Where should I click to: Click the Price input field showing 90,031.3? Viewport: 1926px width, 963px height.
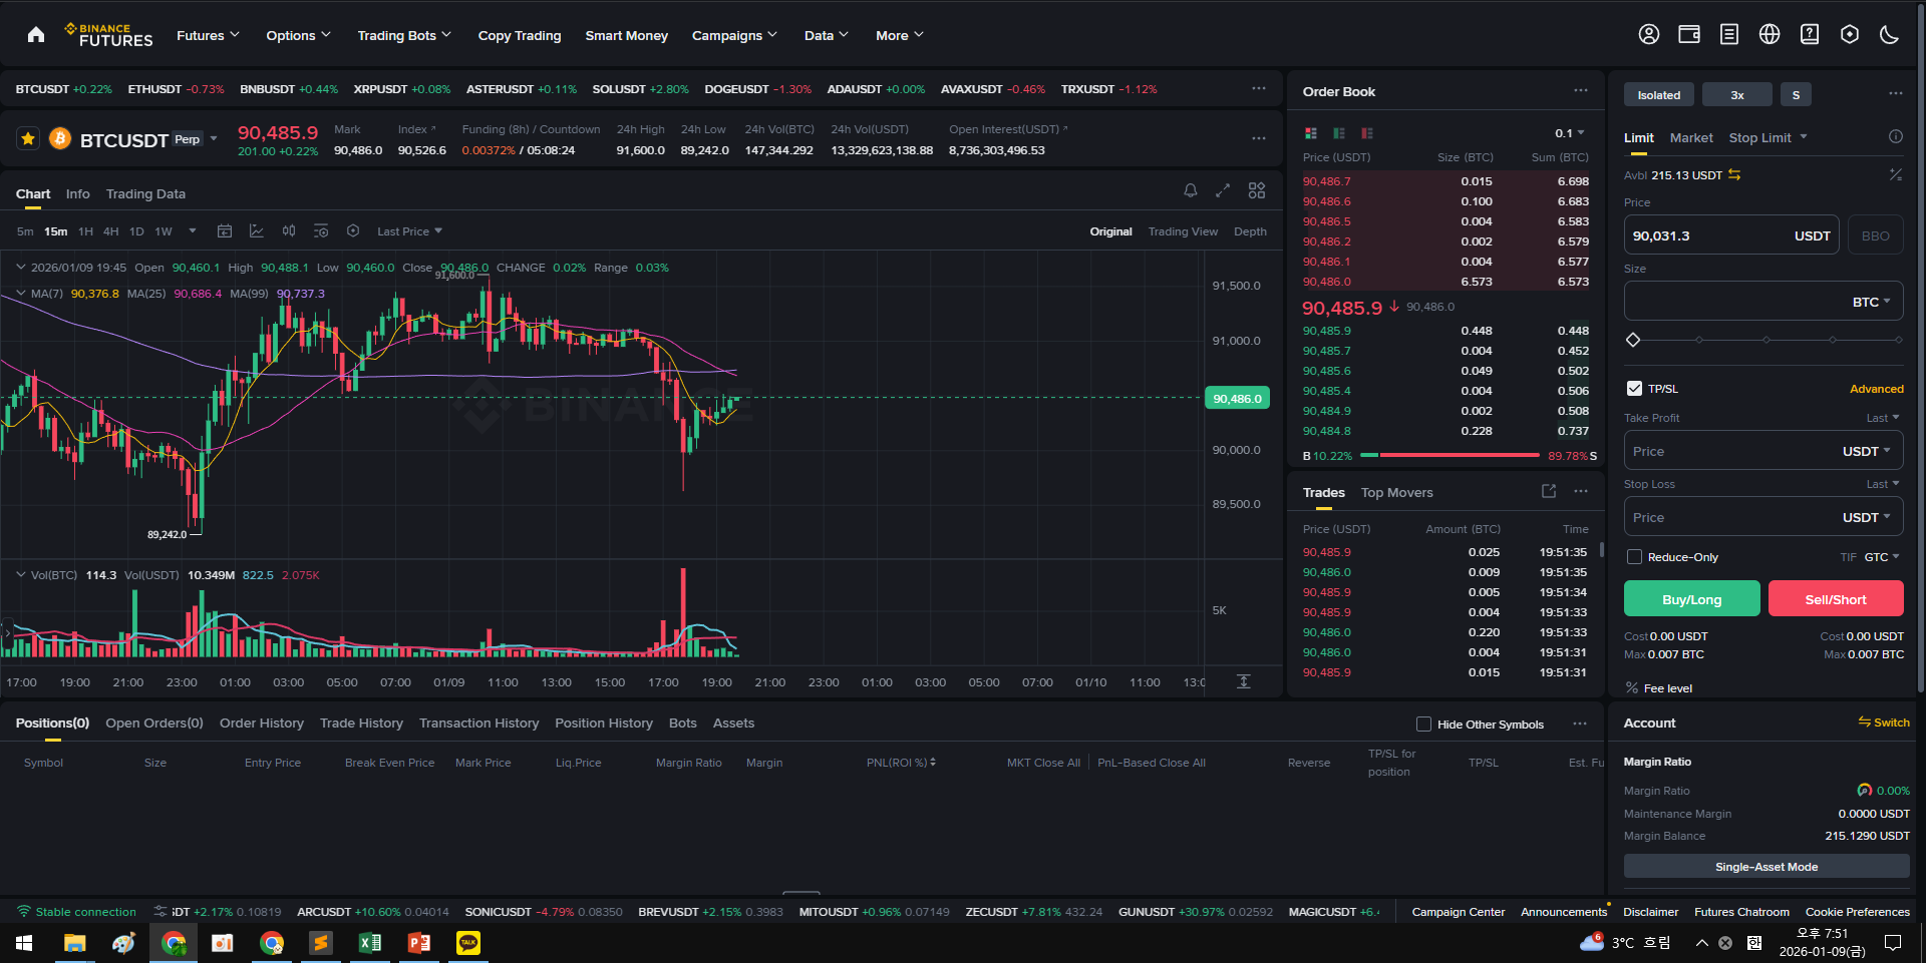(x=1731, y=235)
